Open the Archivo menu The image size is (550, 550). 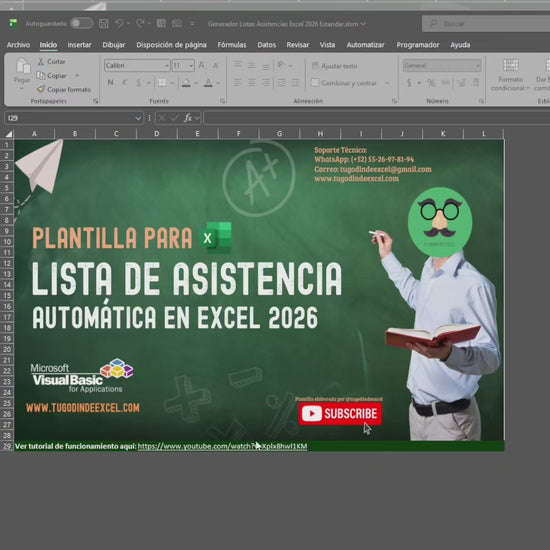pos(18,45)
